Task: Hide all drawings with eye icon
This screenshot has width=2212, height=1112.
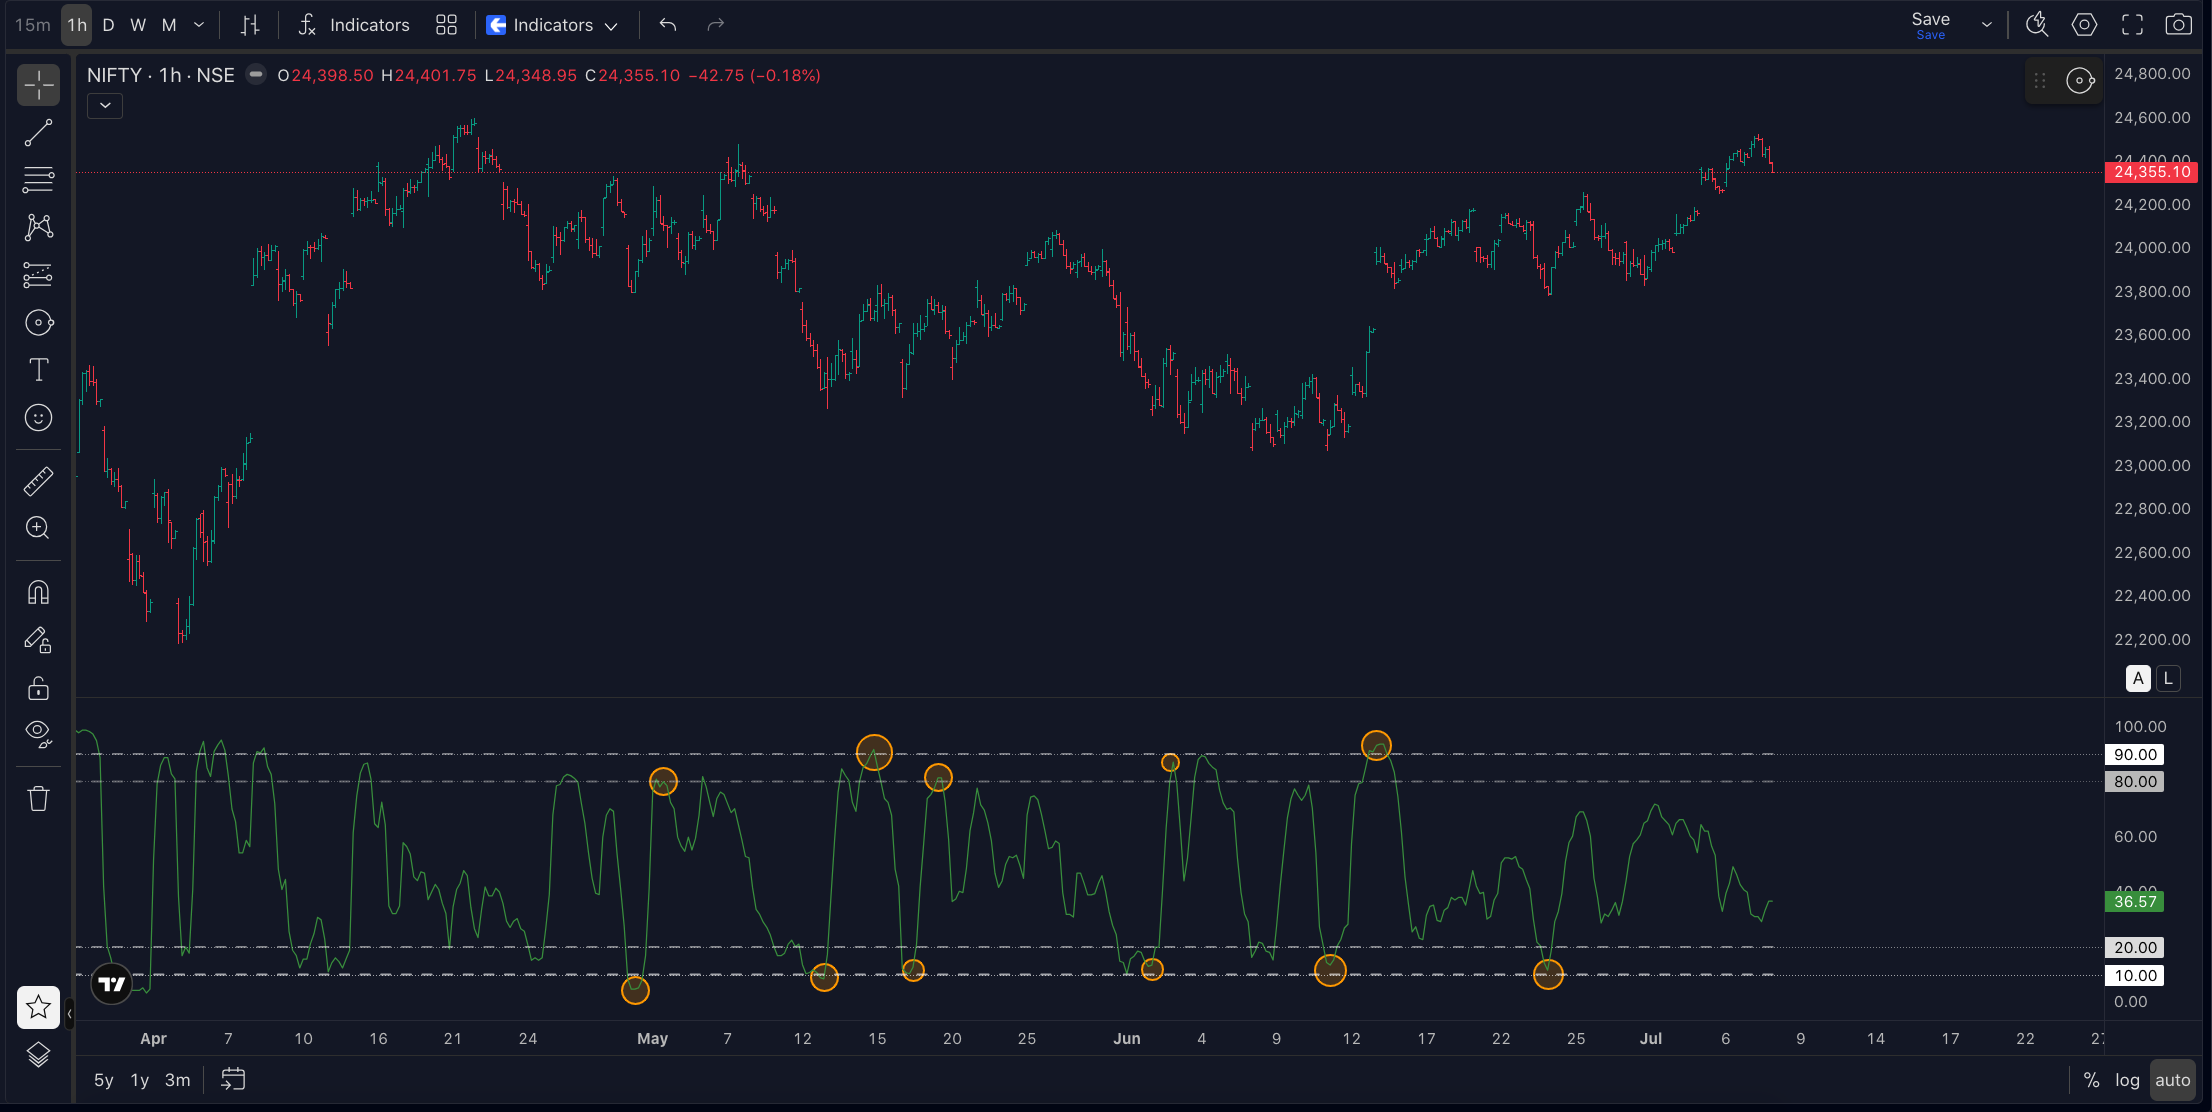Action: [x=38, y=735]
